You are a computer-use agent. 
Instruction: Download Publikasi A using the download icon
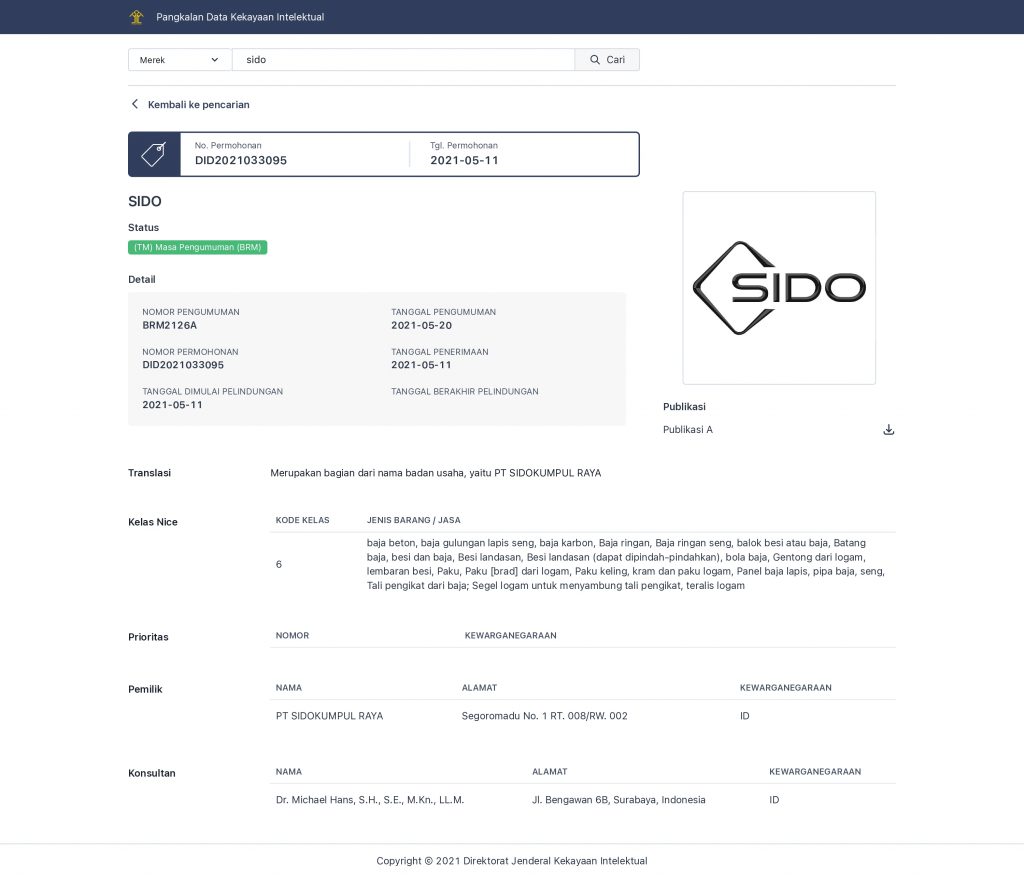click(x=888, y=430)
